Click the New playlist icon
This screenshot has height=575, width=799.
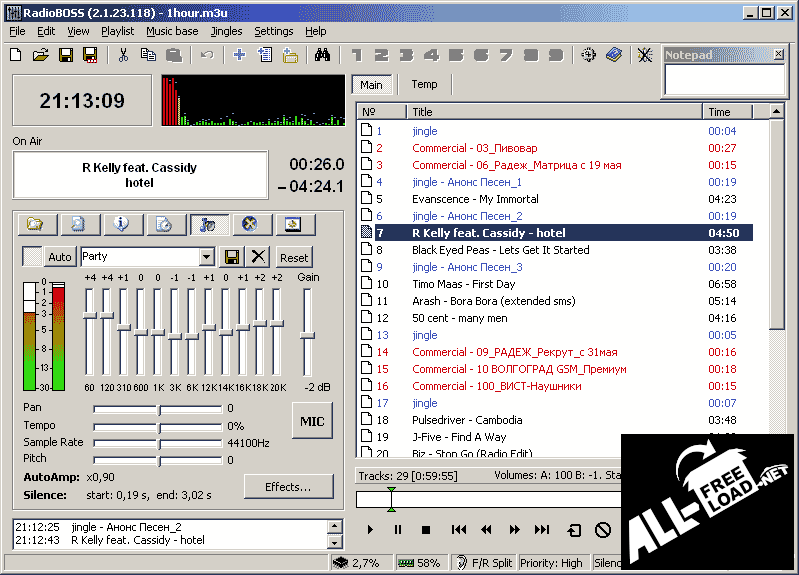(x=16, y=55)
